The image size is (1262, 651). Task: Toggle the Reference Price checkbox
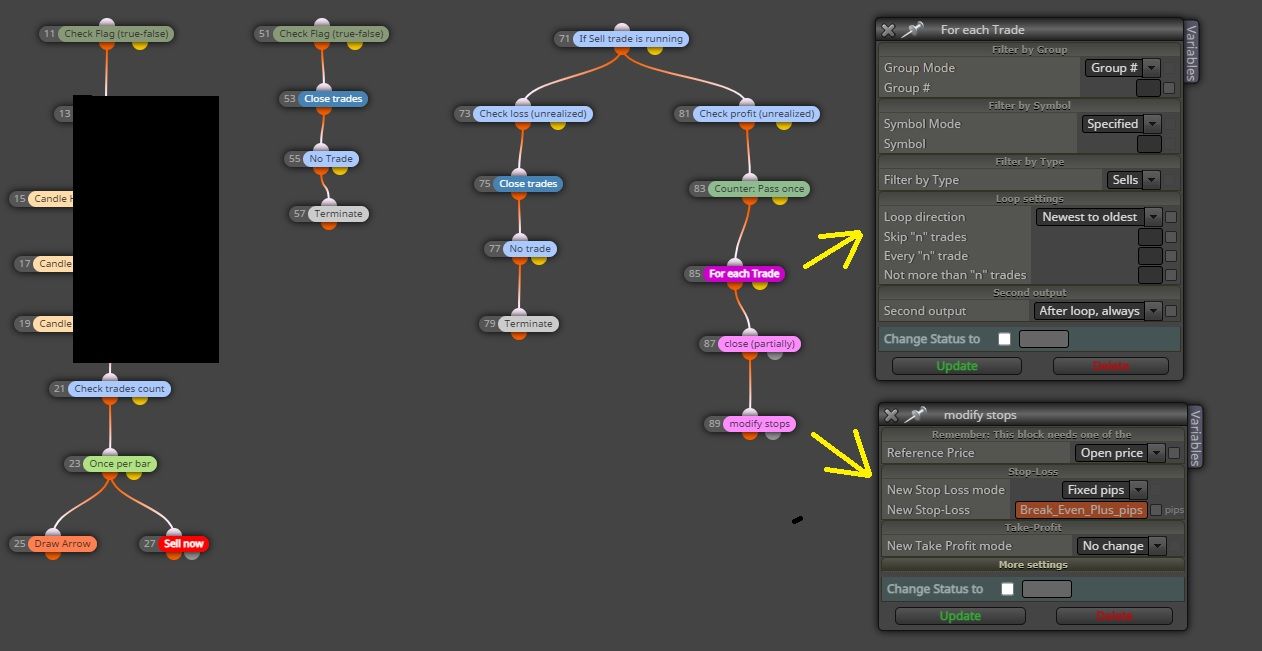(x=1174, y=453)
